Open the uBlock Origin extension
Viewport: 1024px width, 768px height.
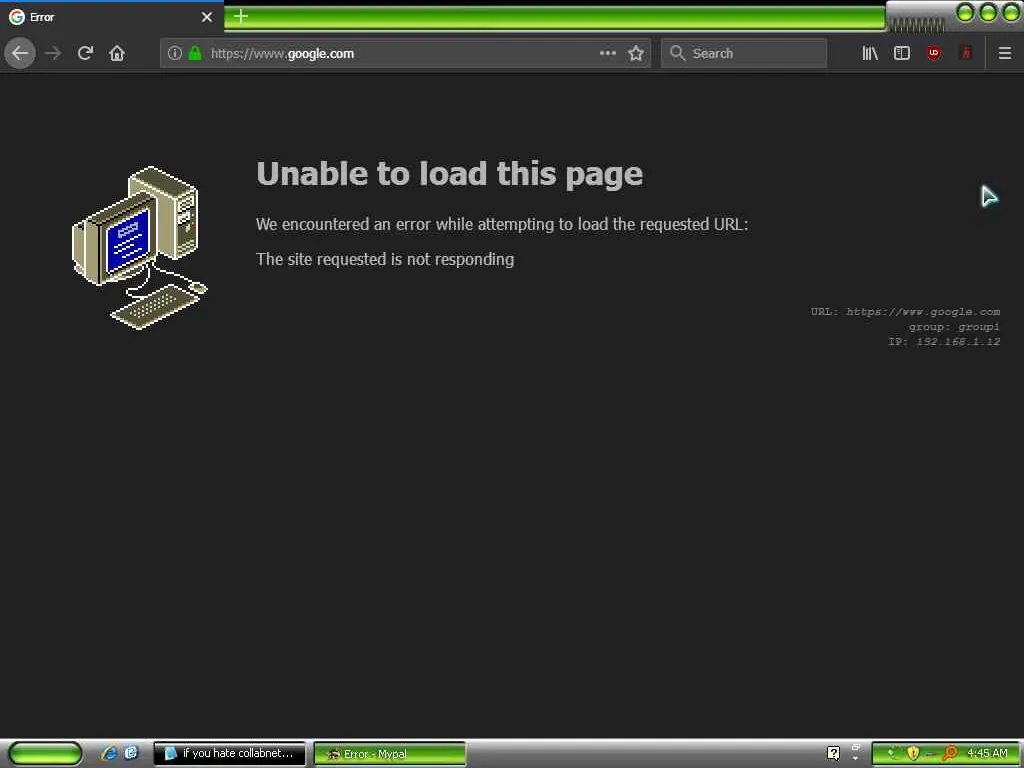(934, 53)
